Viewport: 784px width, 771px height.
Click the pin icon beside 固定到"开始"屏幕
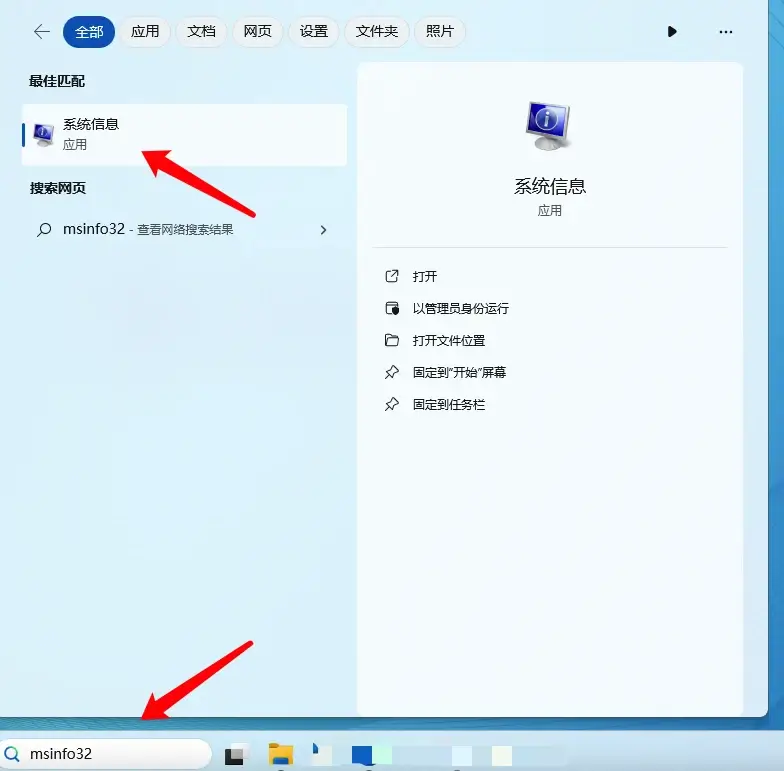pyautogui.click(x=392, y=372)
